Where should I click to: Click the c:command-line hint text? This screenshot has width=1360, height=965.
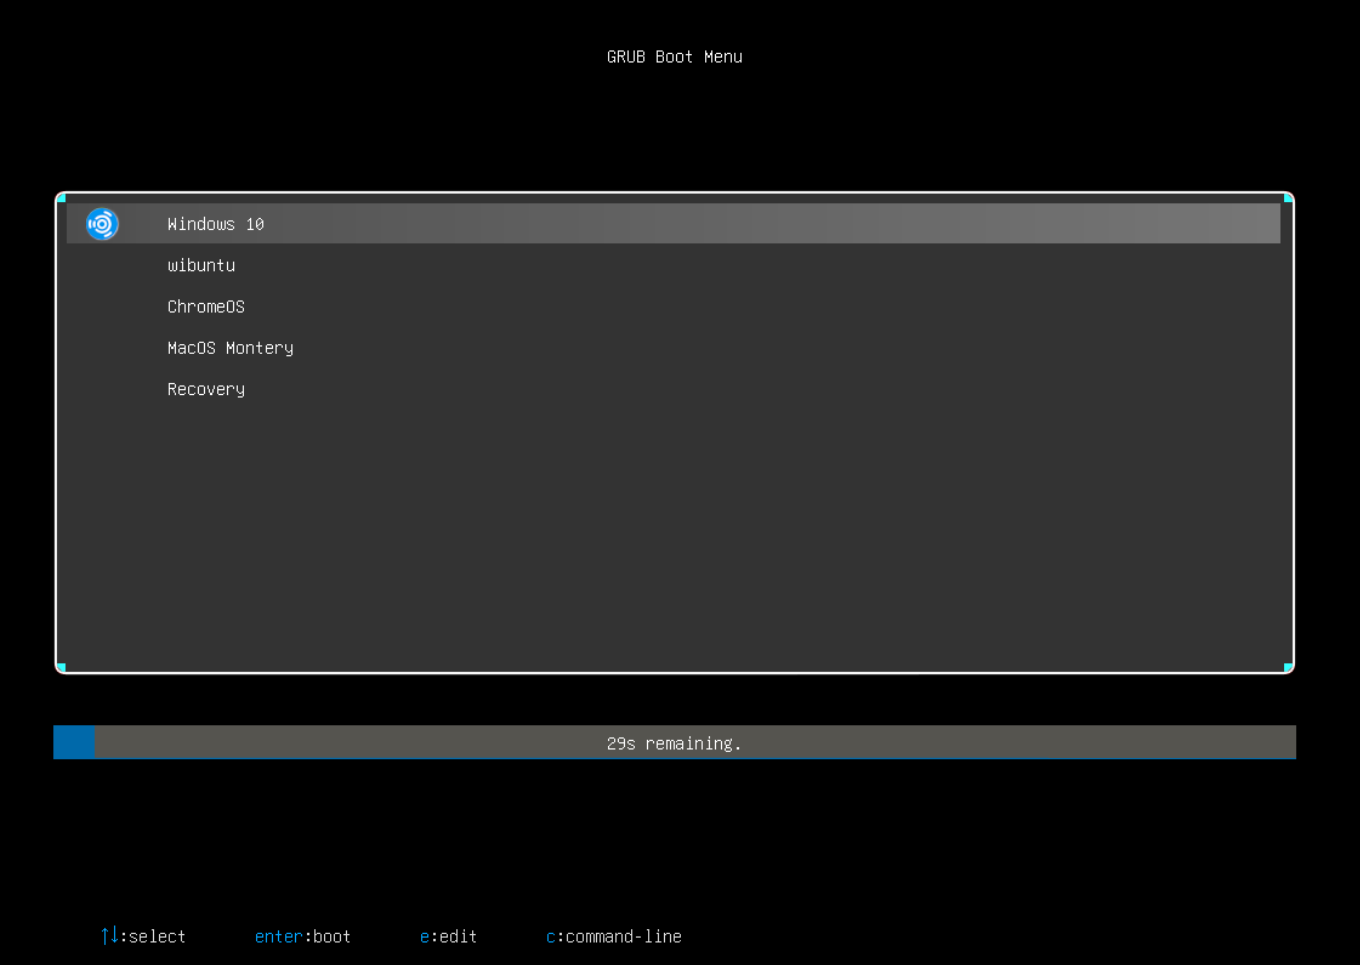tap(613, 936)
